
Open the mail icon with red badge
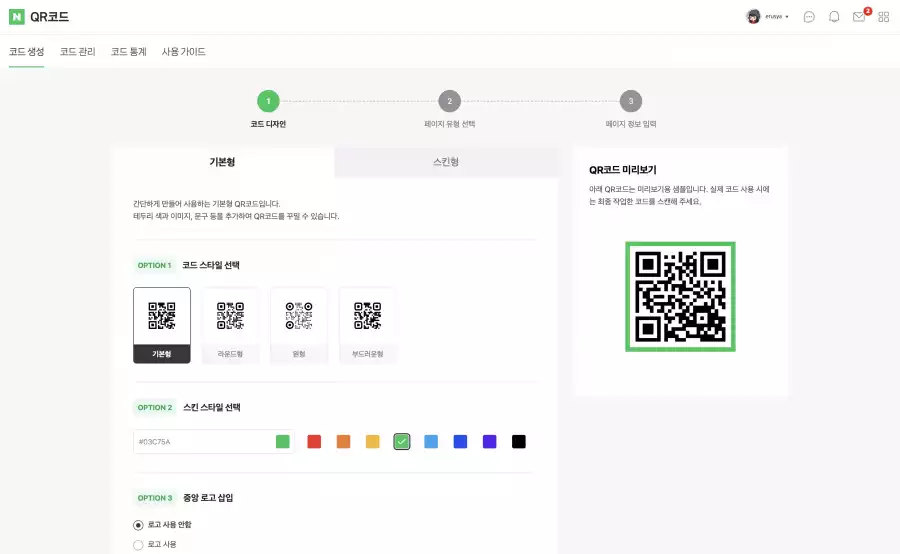coord(859,17)
